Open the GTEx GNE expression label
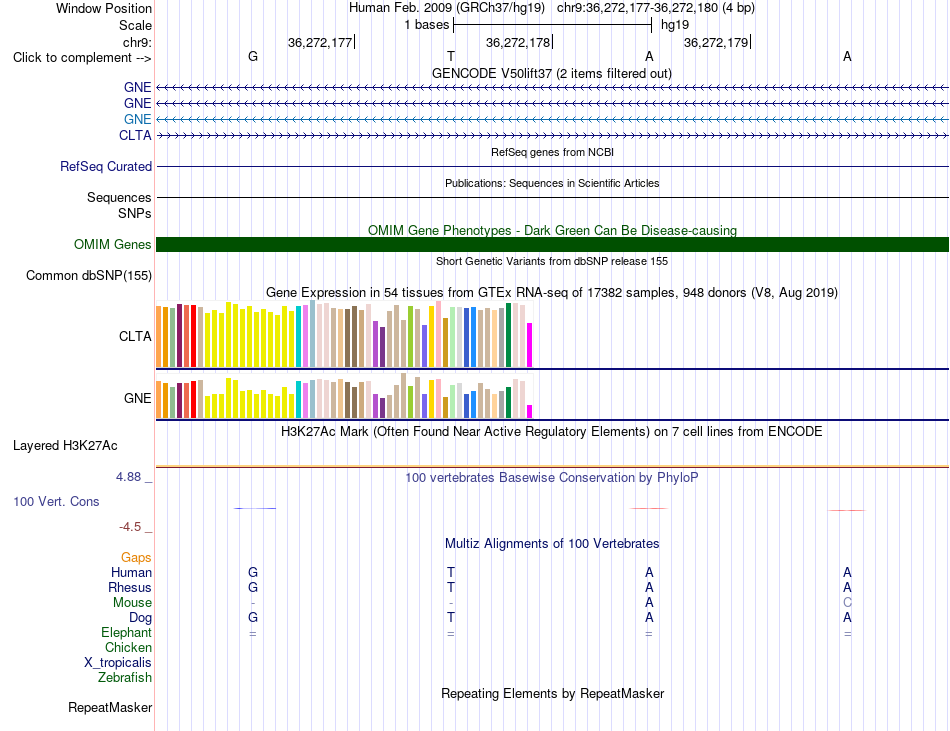 point(138,398)
